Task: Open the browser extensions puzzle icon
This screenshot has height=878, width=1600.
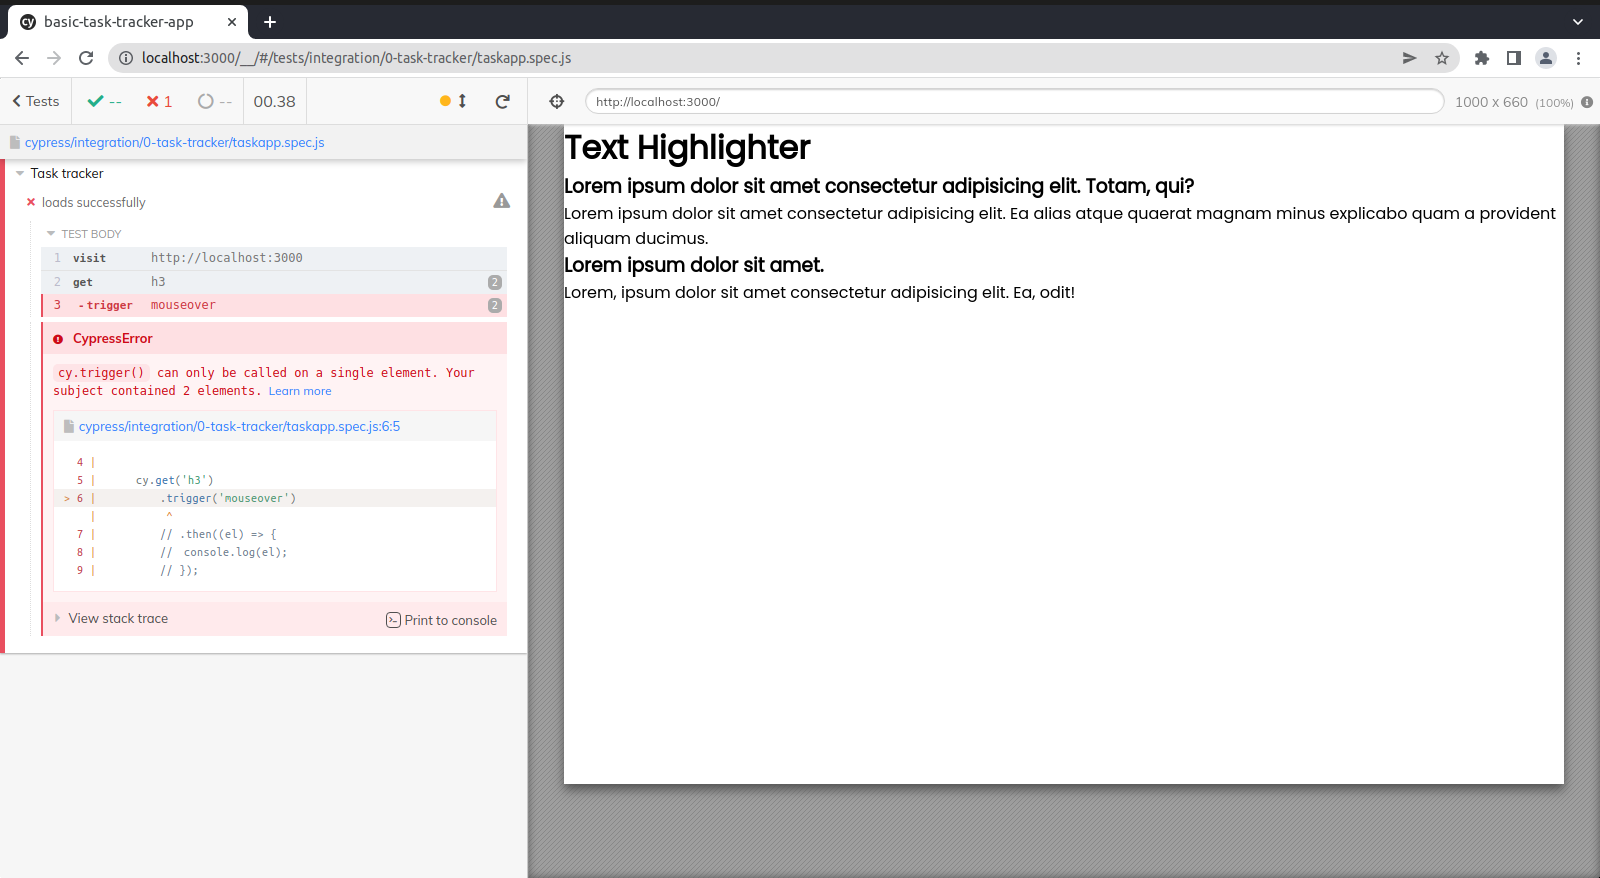Action: (1482, 58)
